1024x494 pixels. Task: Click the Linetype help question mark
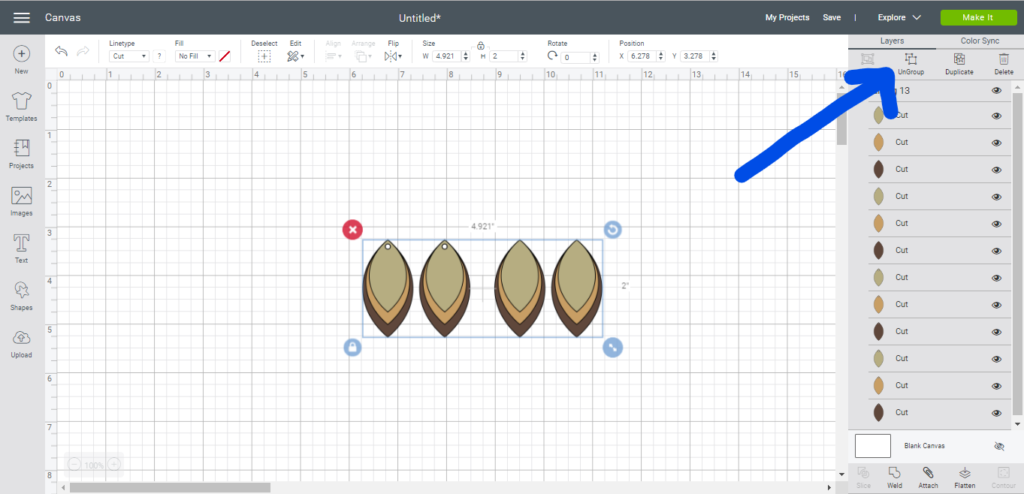pyautogui.click(x=159, y=56)
